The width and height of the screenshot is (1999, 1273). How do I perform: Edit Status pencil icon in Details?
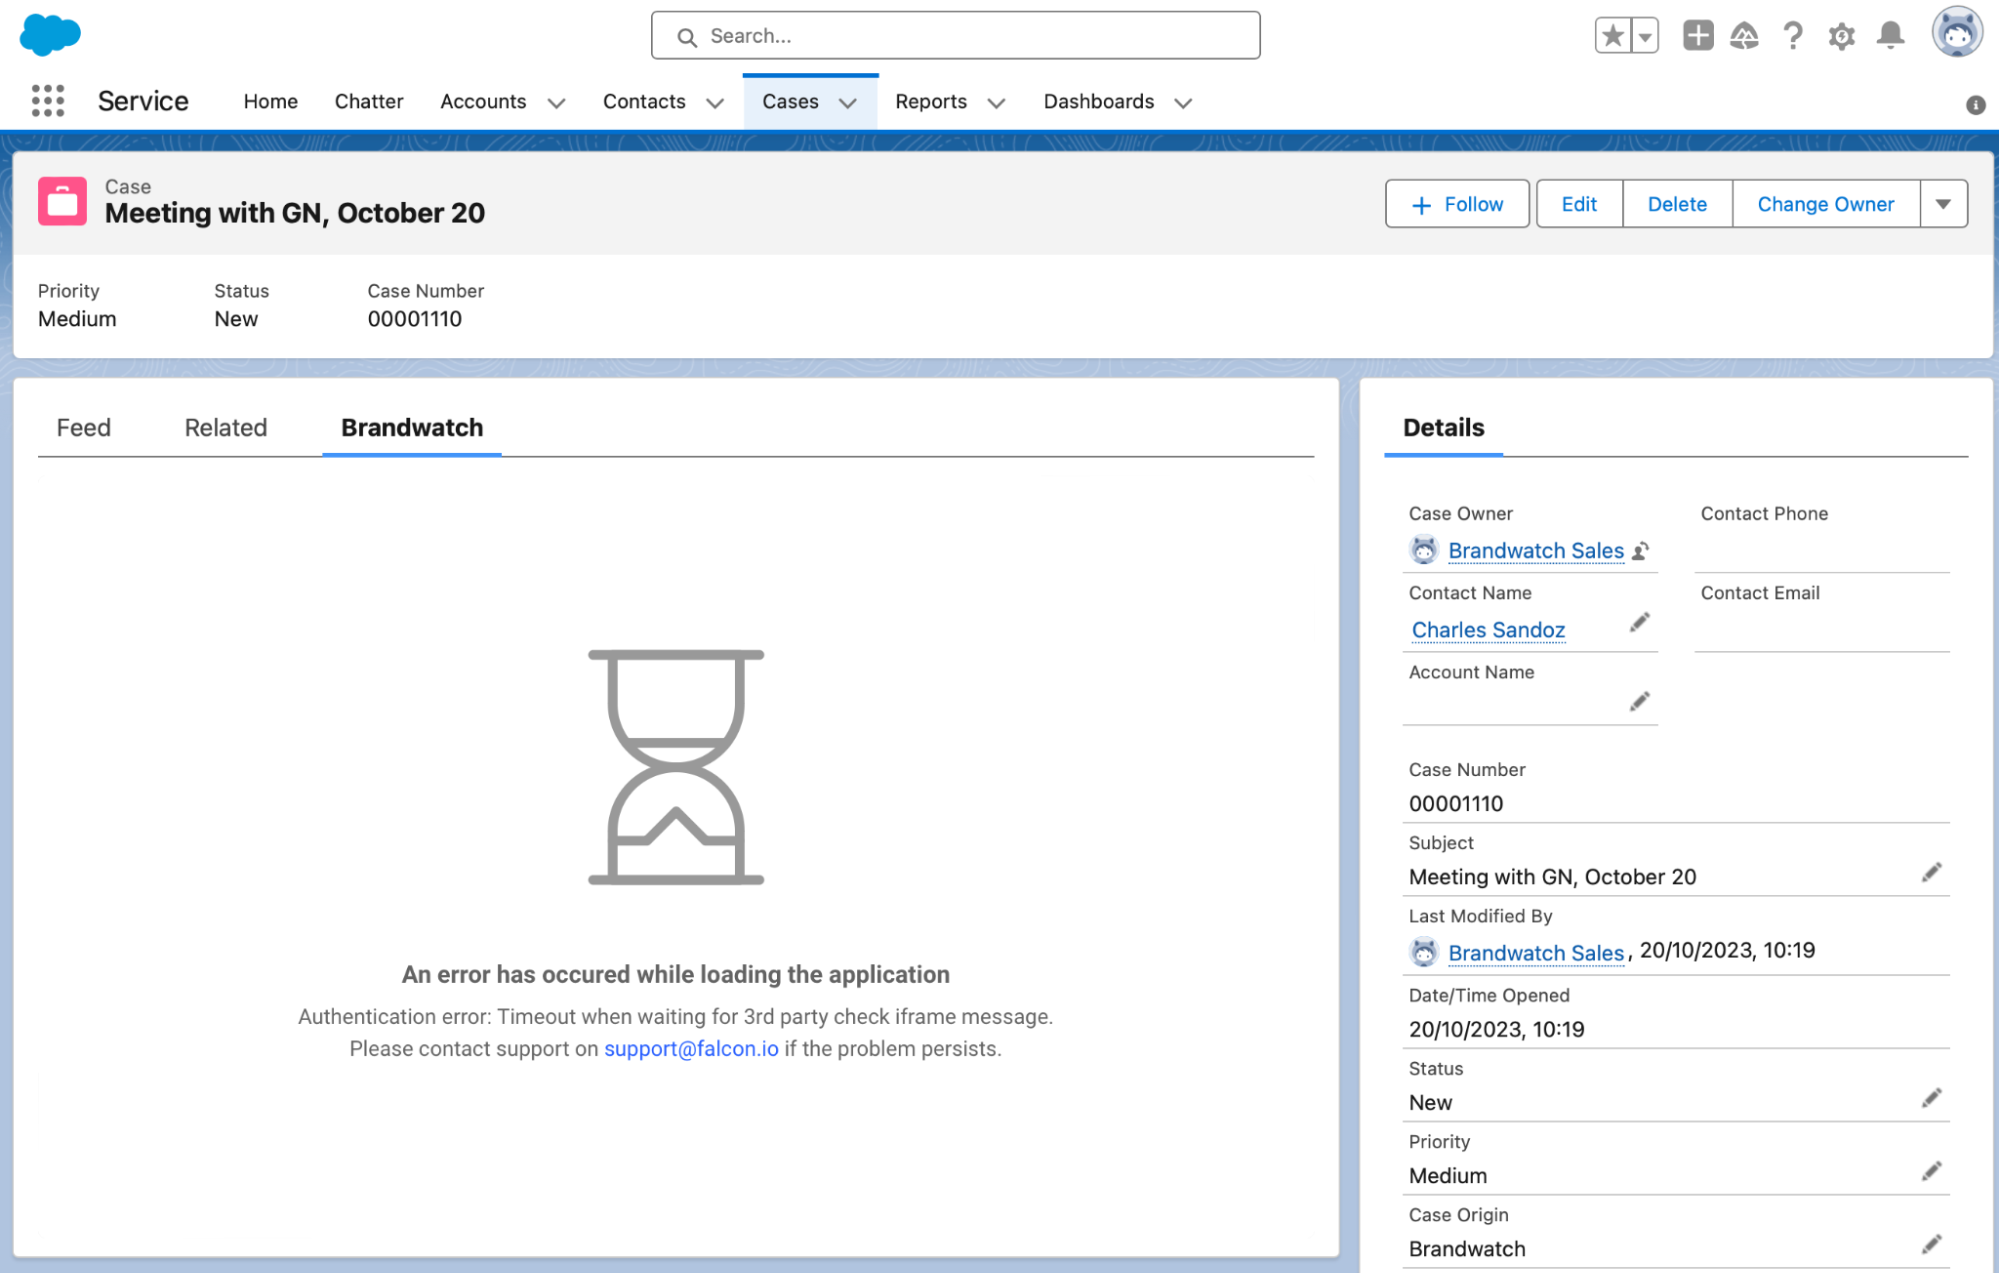point(1932,1098)
